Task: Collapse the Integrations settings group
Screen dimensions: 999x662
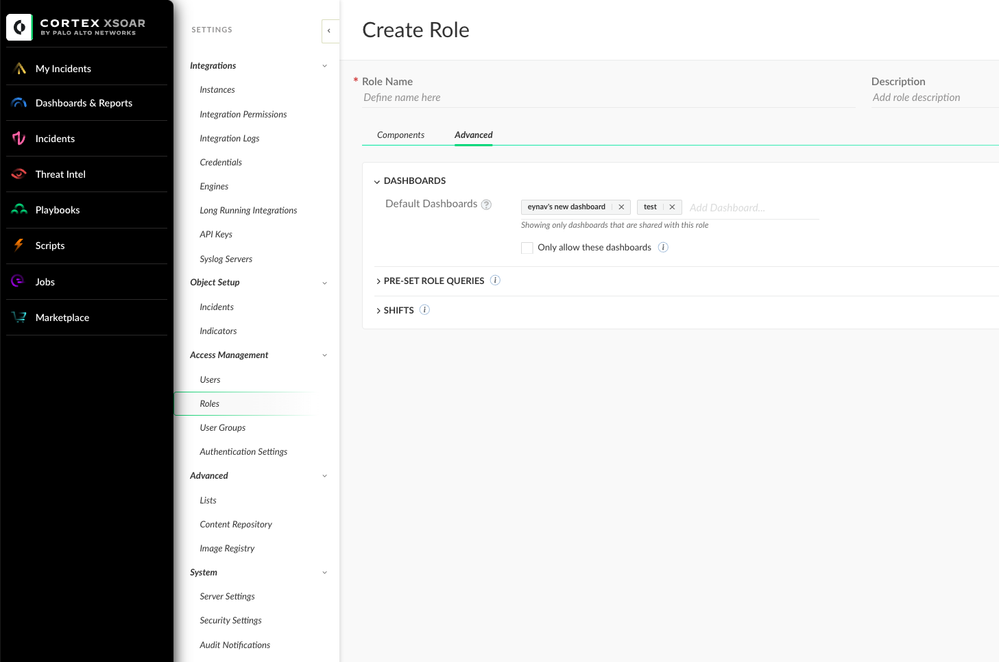Action: 324,66
